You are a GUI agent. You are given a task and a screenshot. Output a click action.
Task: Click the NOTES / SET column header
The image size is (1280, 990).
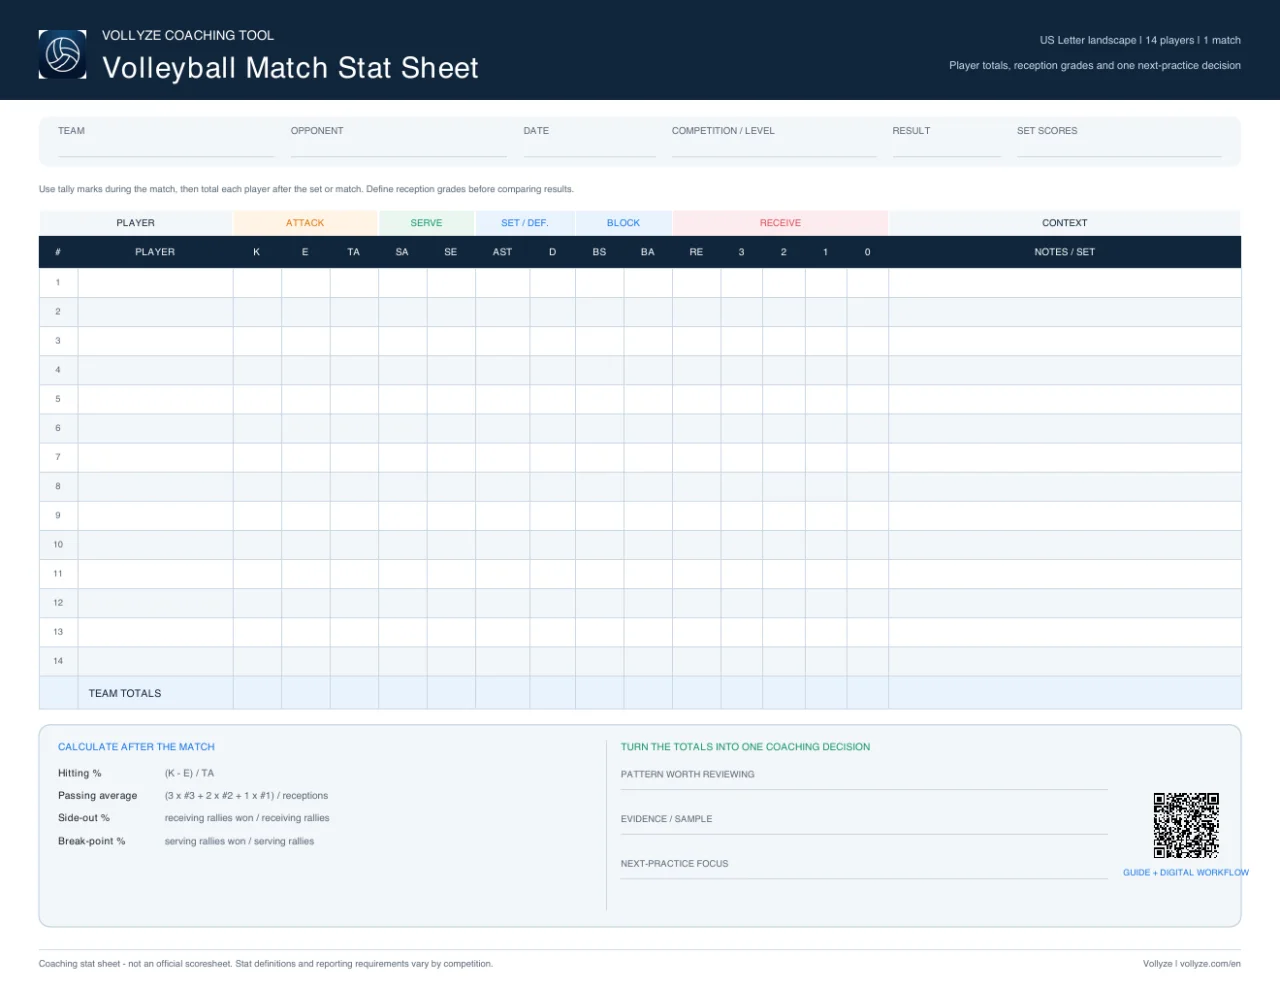(1064, 252)
